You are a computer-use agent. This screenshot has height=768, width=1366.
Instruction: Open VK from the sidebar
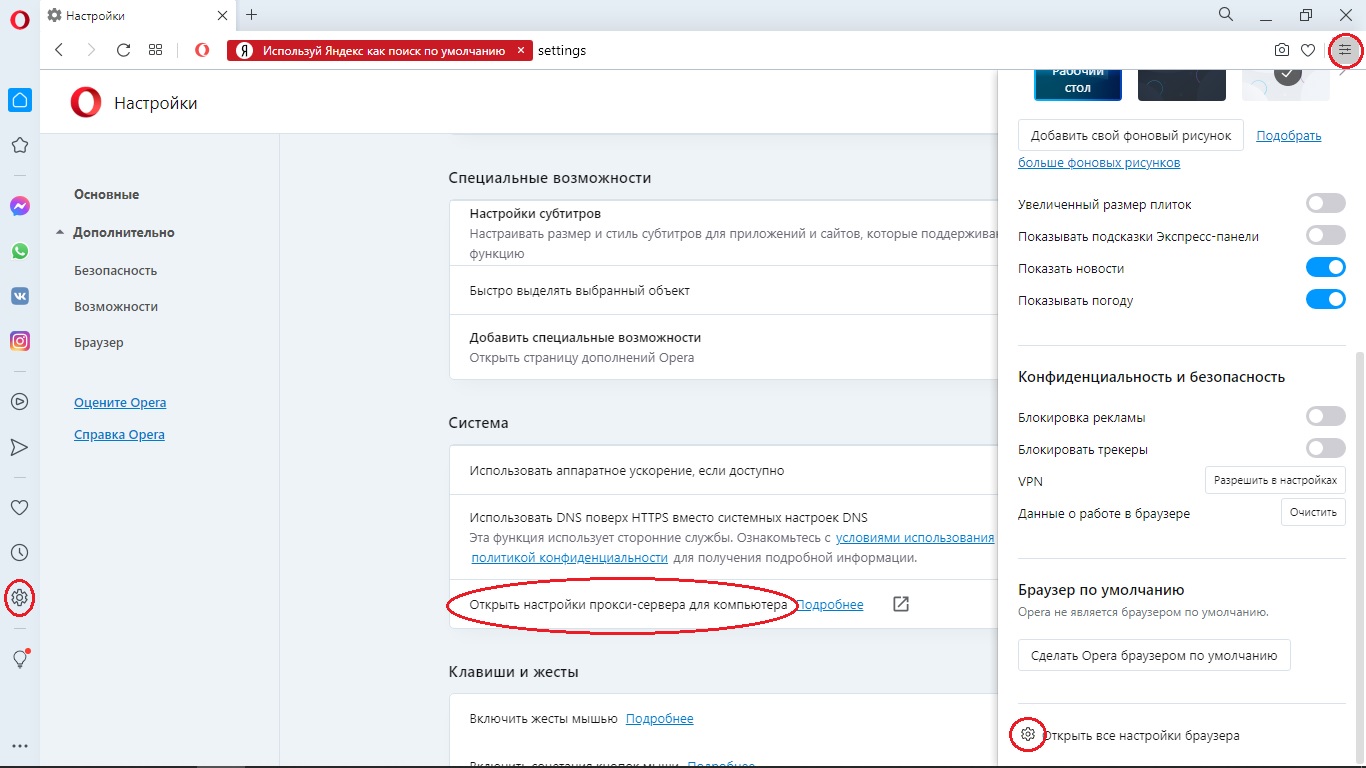tap(19, 296)
